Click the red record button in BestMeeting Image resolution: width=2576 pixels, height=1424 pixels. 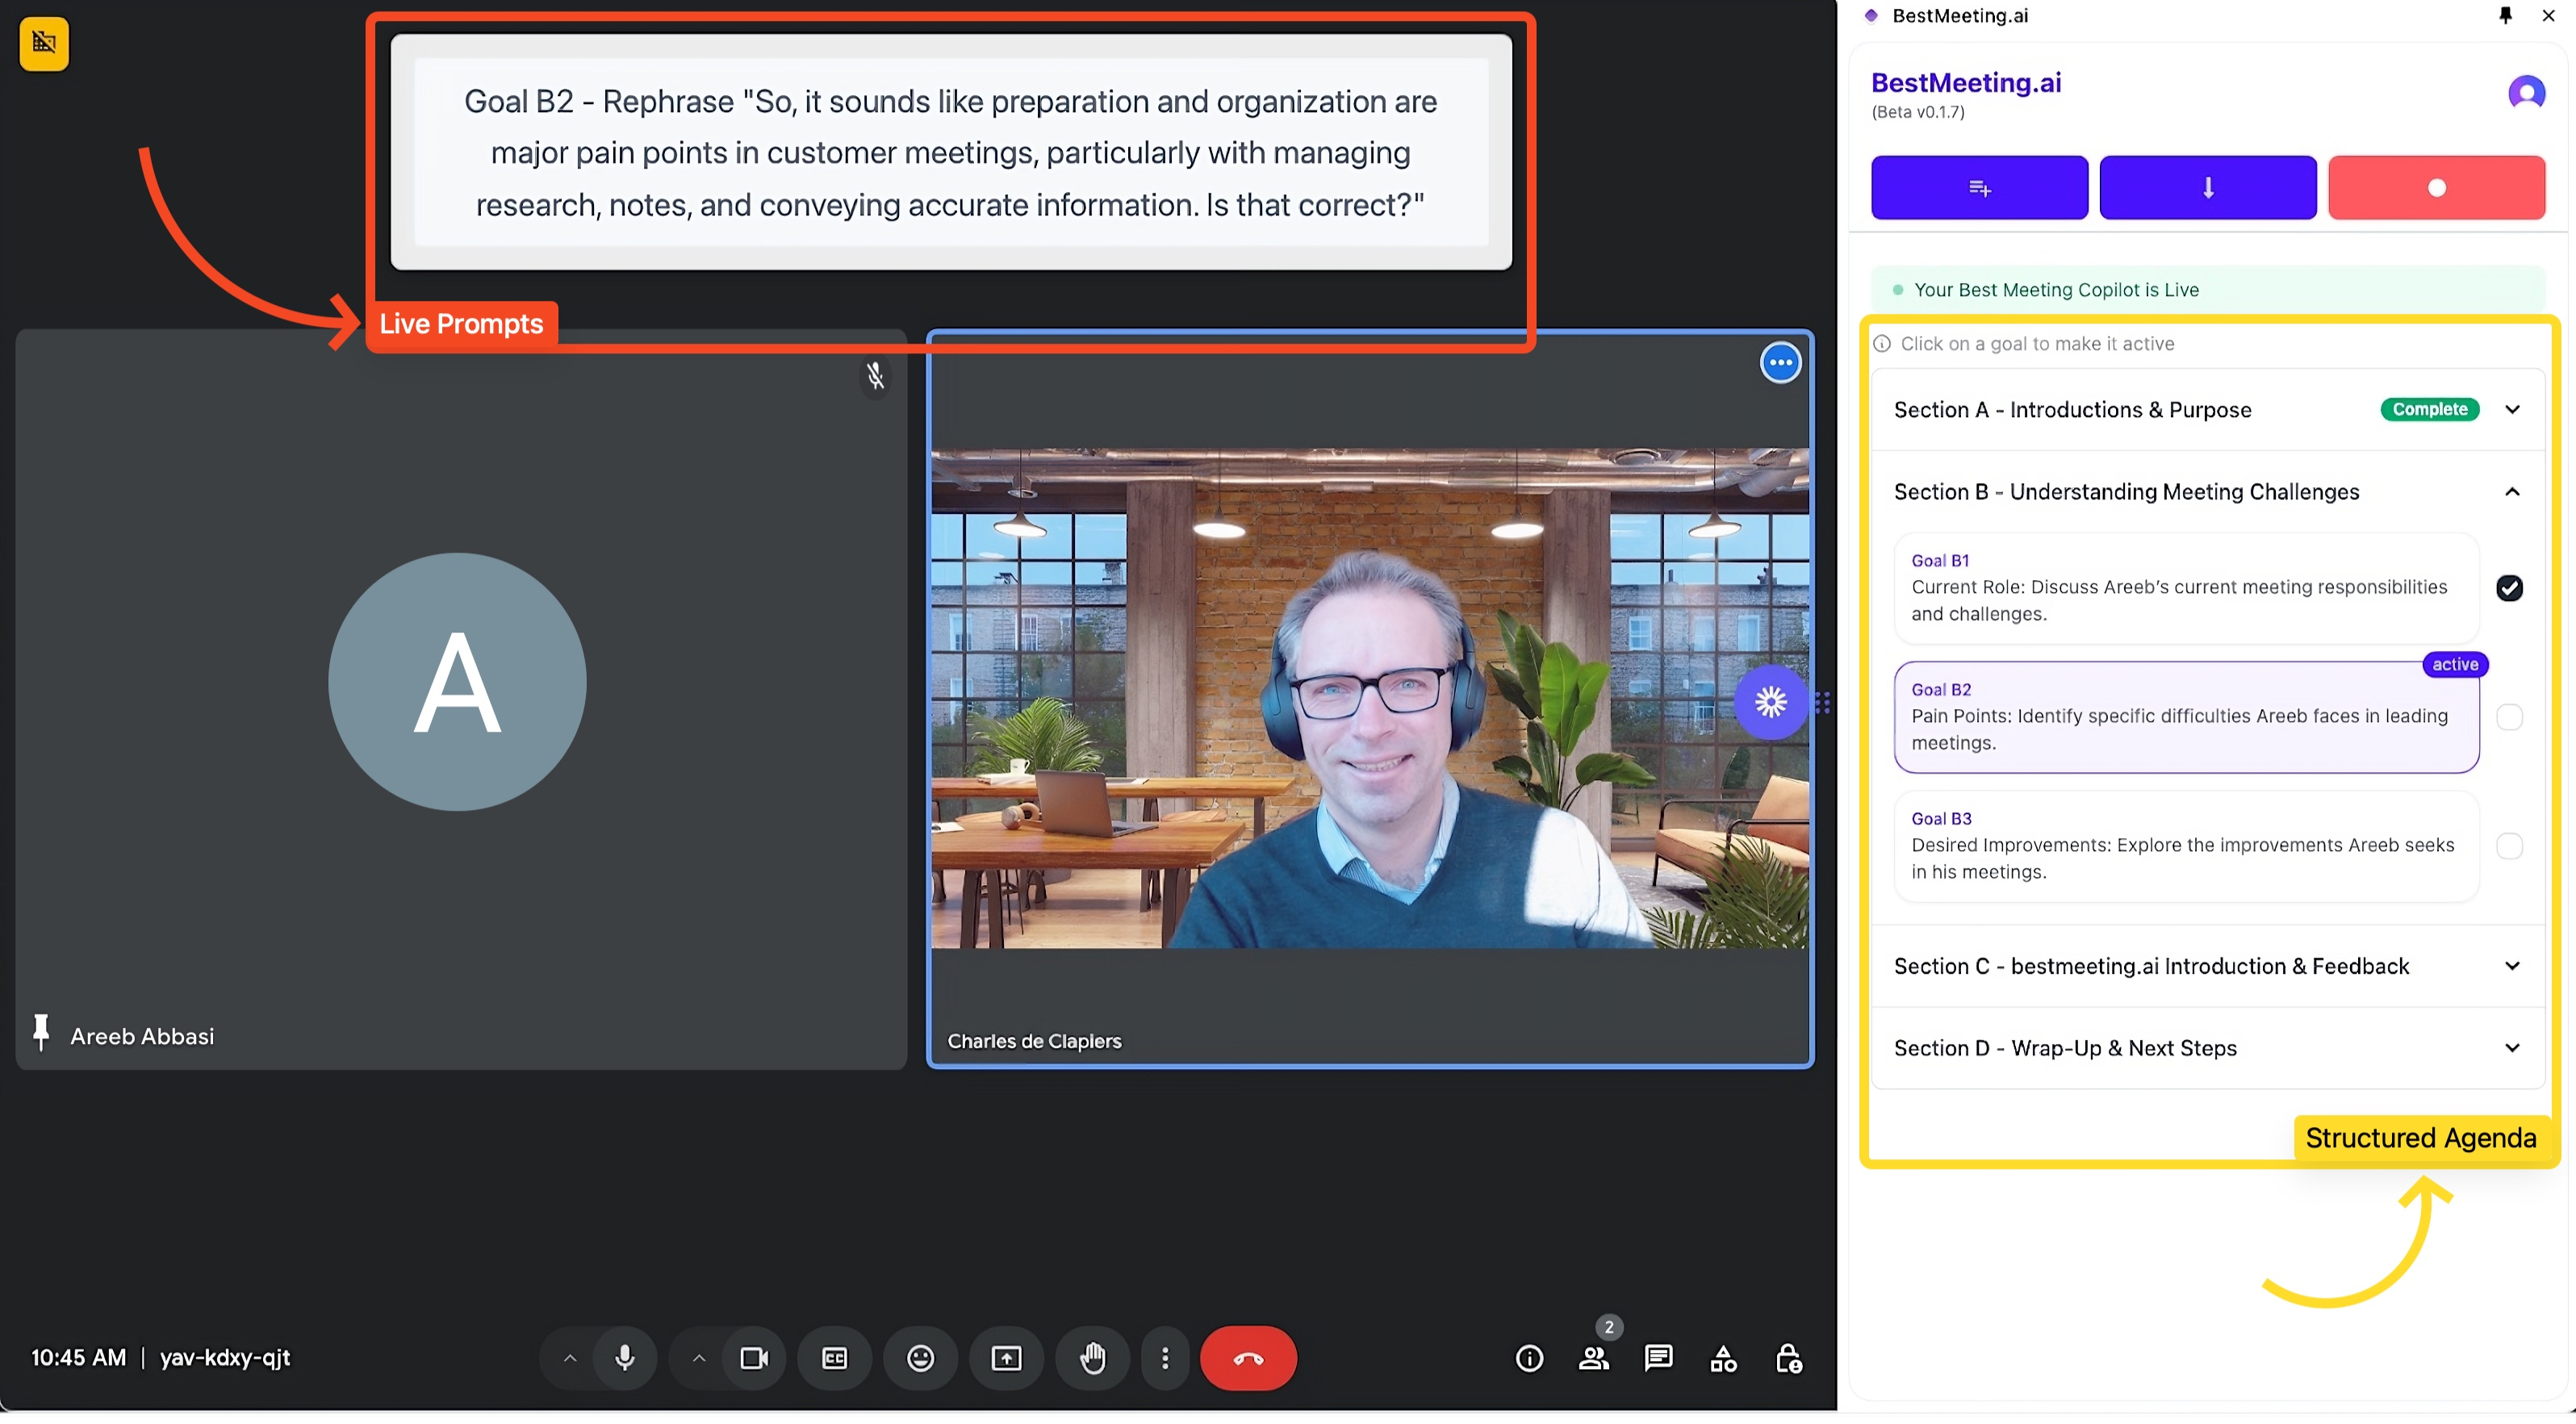coord(2436,187)
